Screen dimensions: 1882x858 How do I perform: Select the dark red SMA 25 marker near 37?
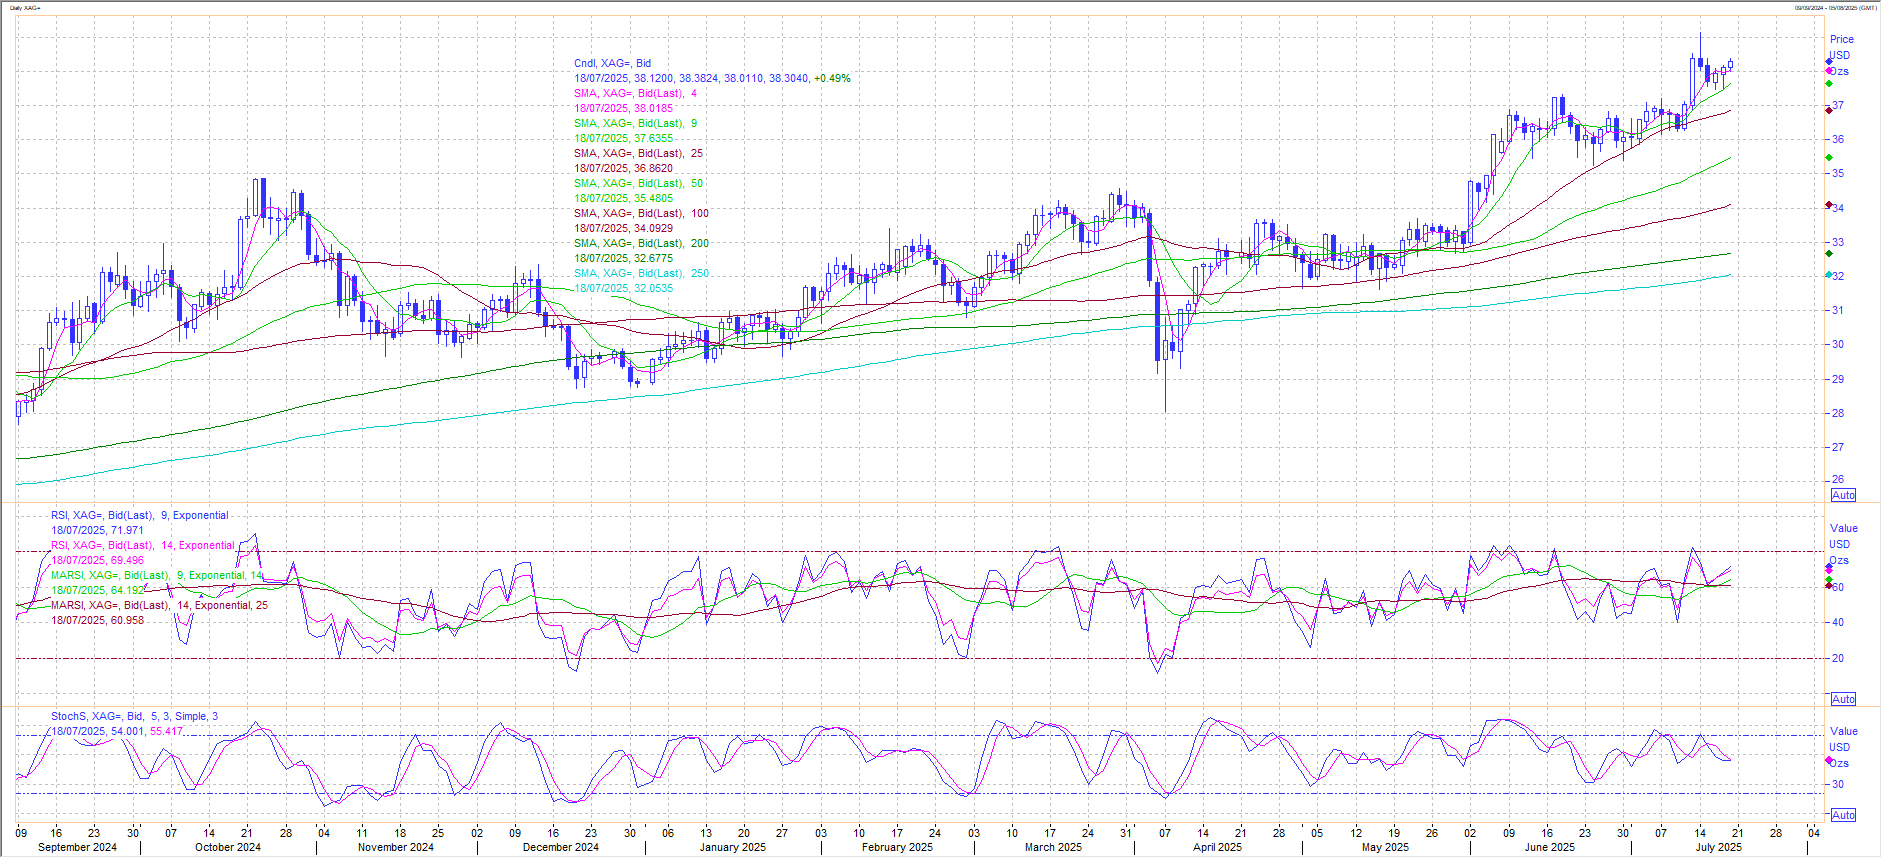pos(1829,110)
